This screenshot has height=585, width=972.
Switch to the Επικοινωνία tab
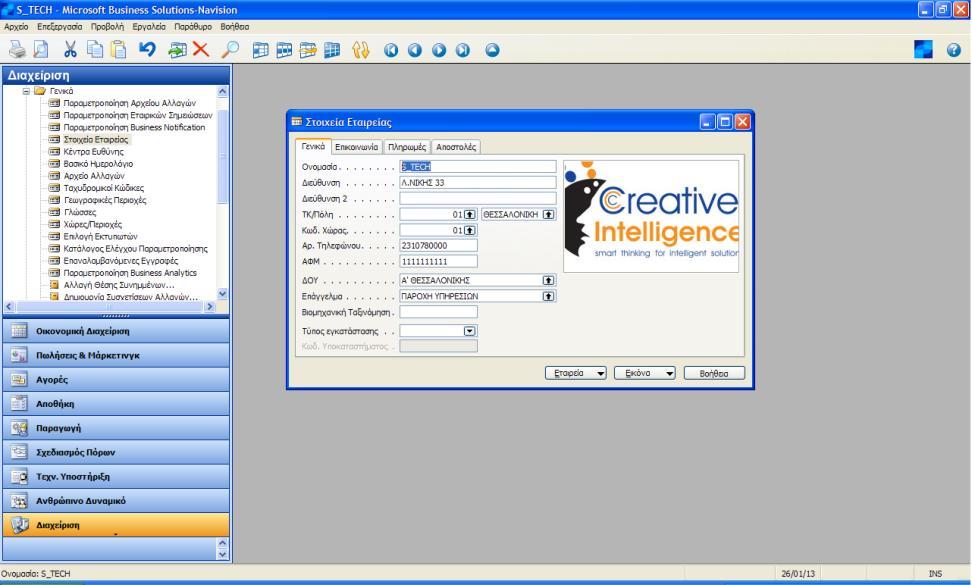click(x=356, y=147)
